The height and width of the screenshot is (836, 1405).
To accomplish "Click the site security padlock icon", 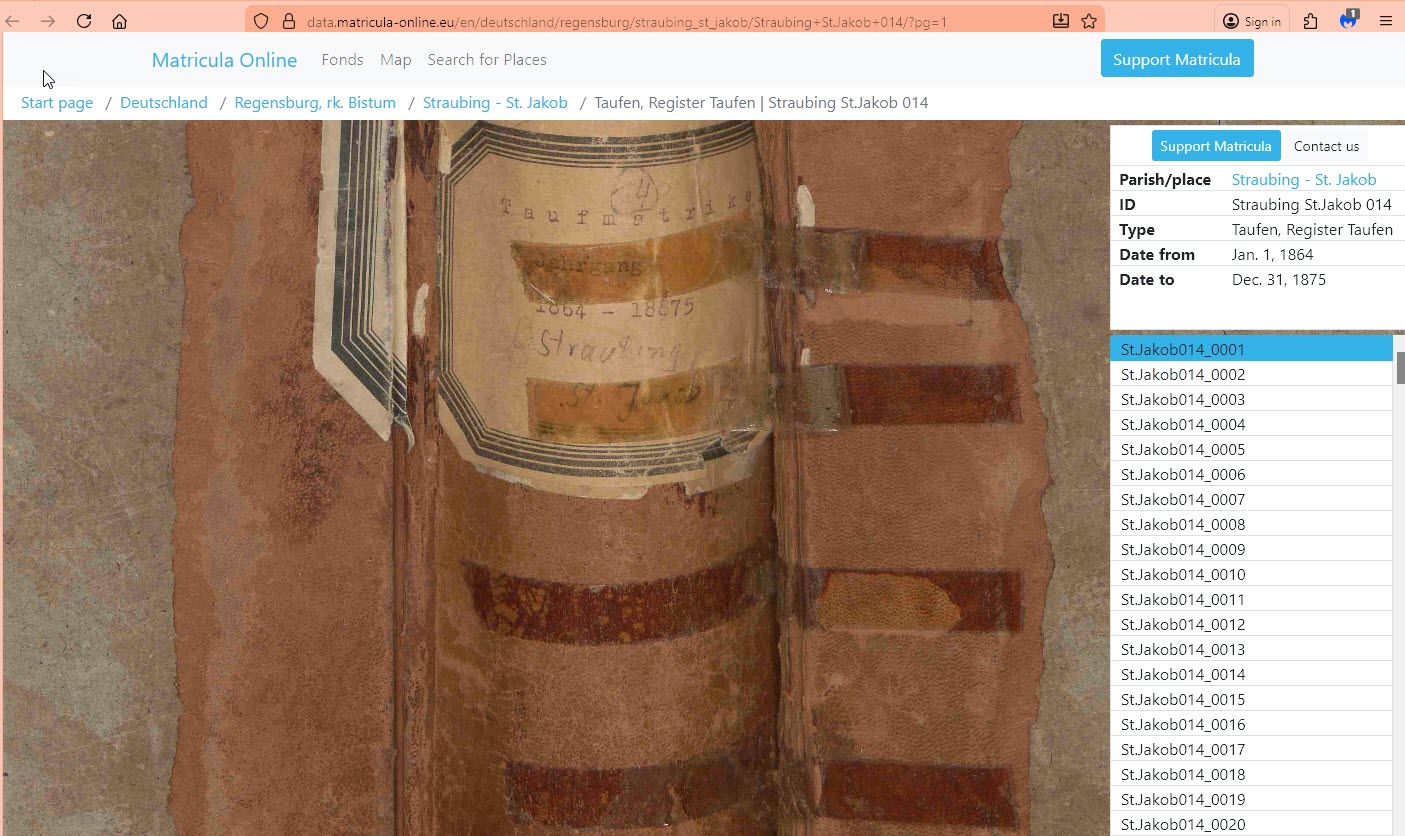I will tap(289, 21).
